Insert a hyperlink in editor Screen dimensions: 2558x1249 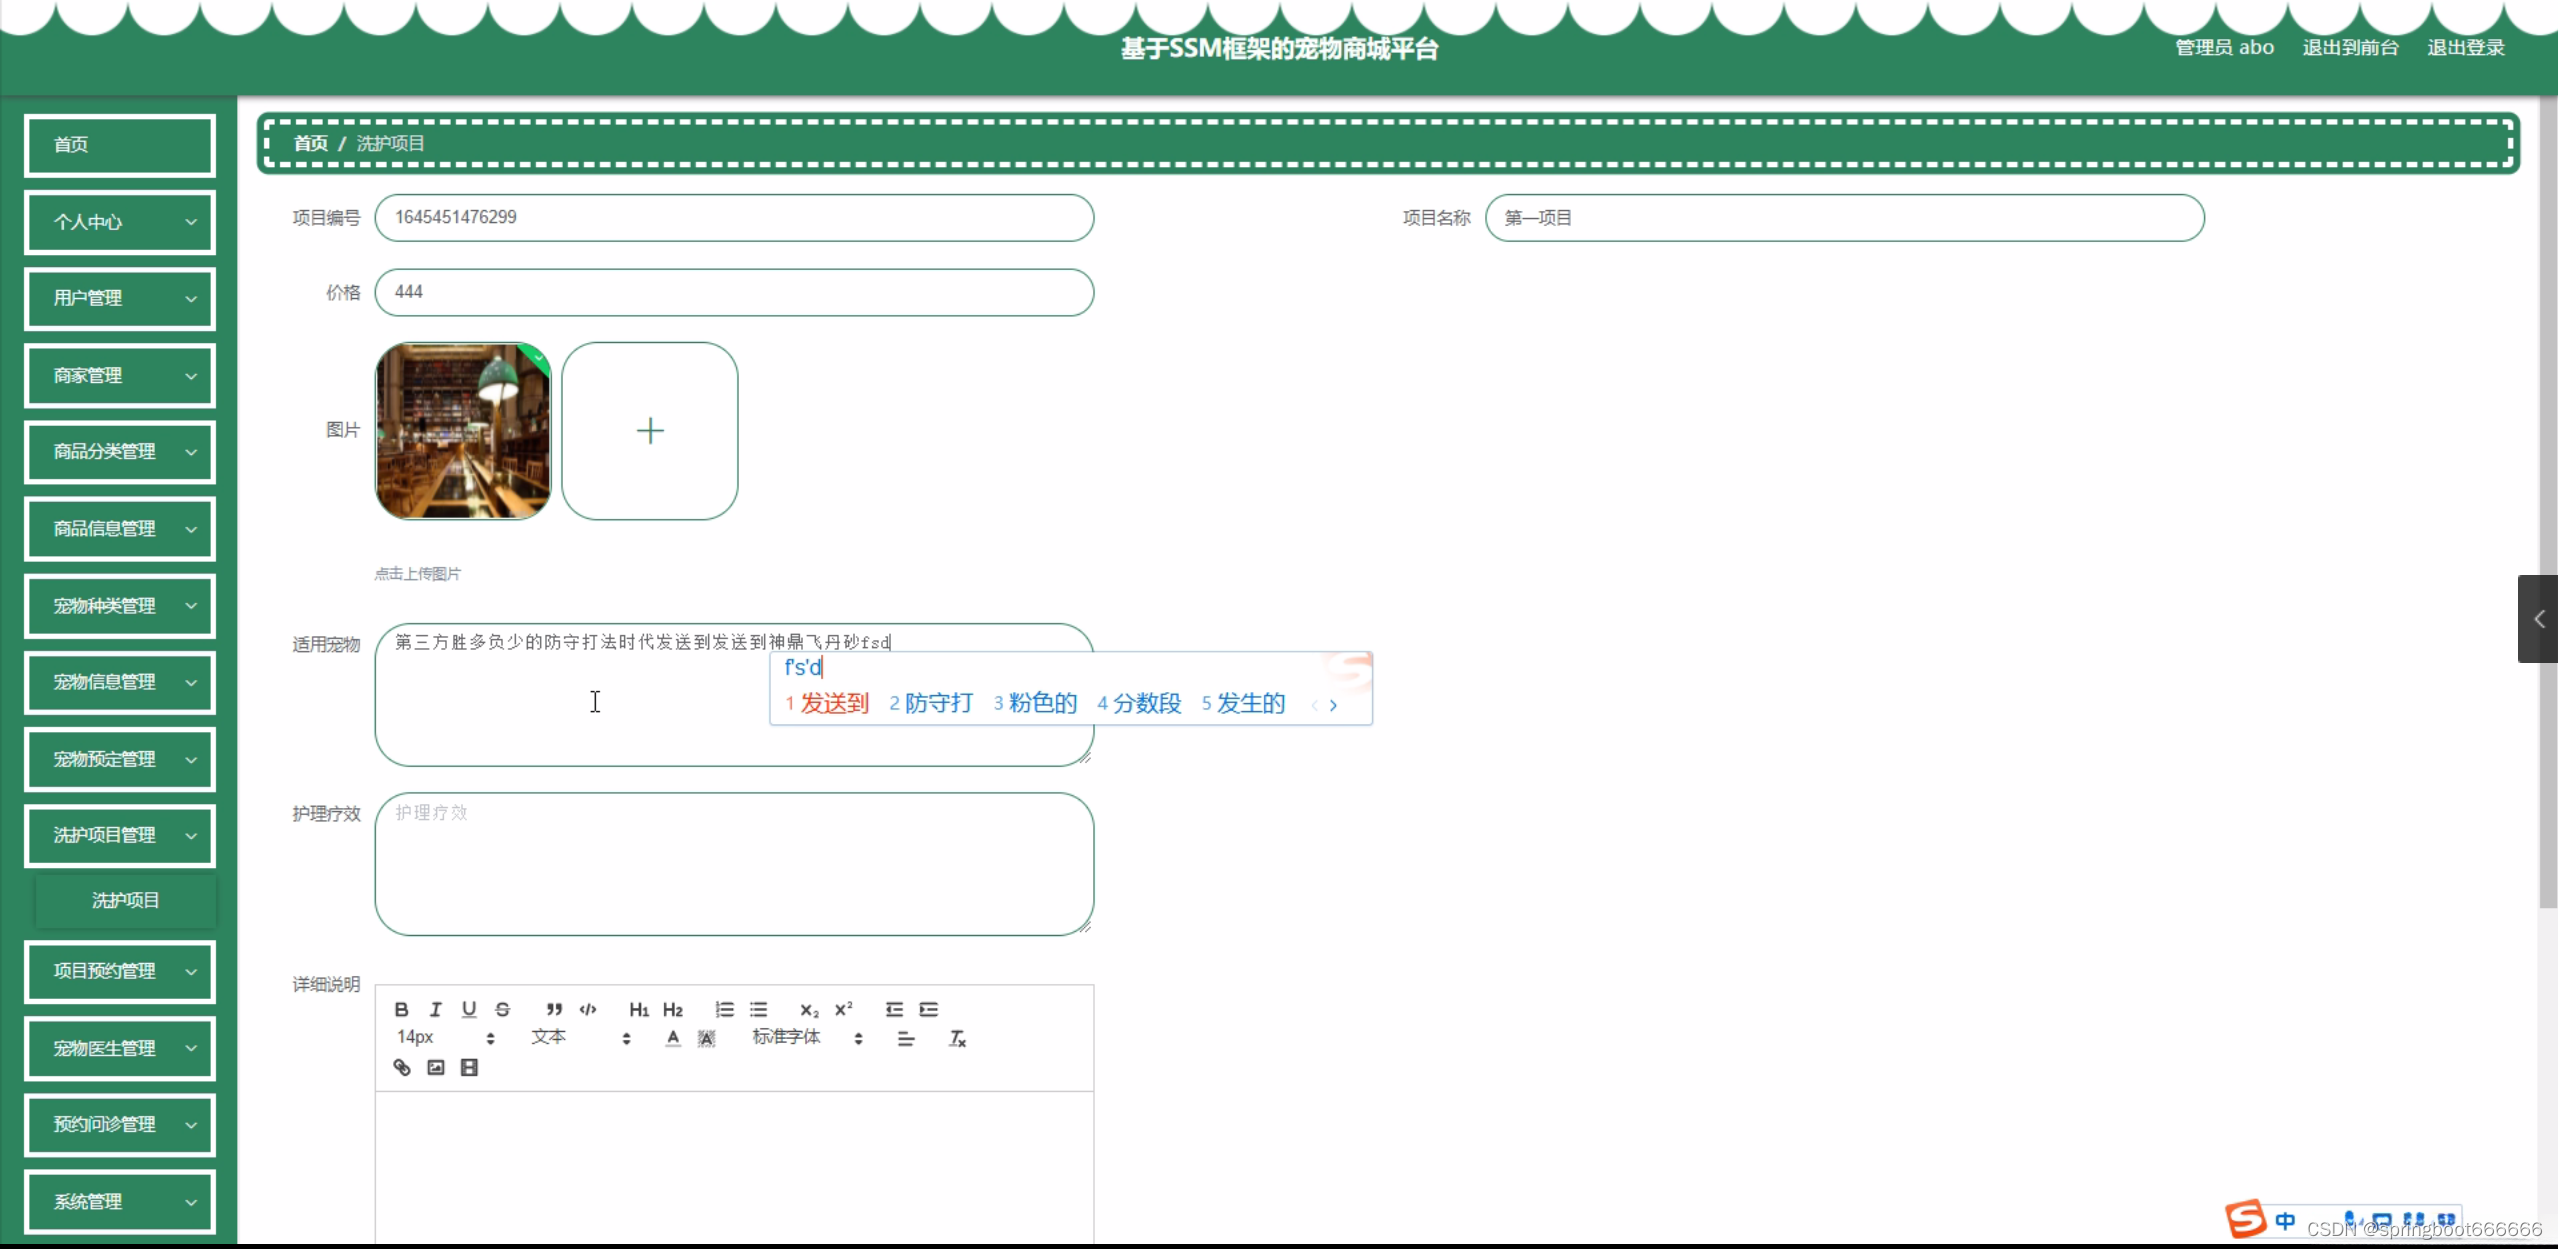point(402,1067)
